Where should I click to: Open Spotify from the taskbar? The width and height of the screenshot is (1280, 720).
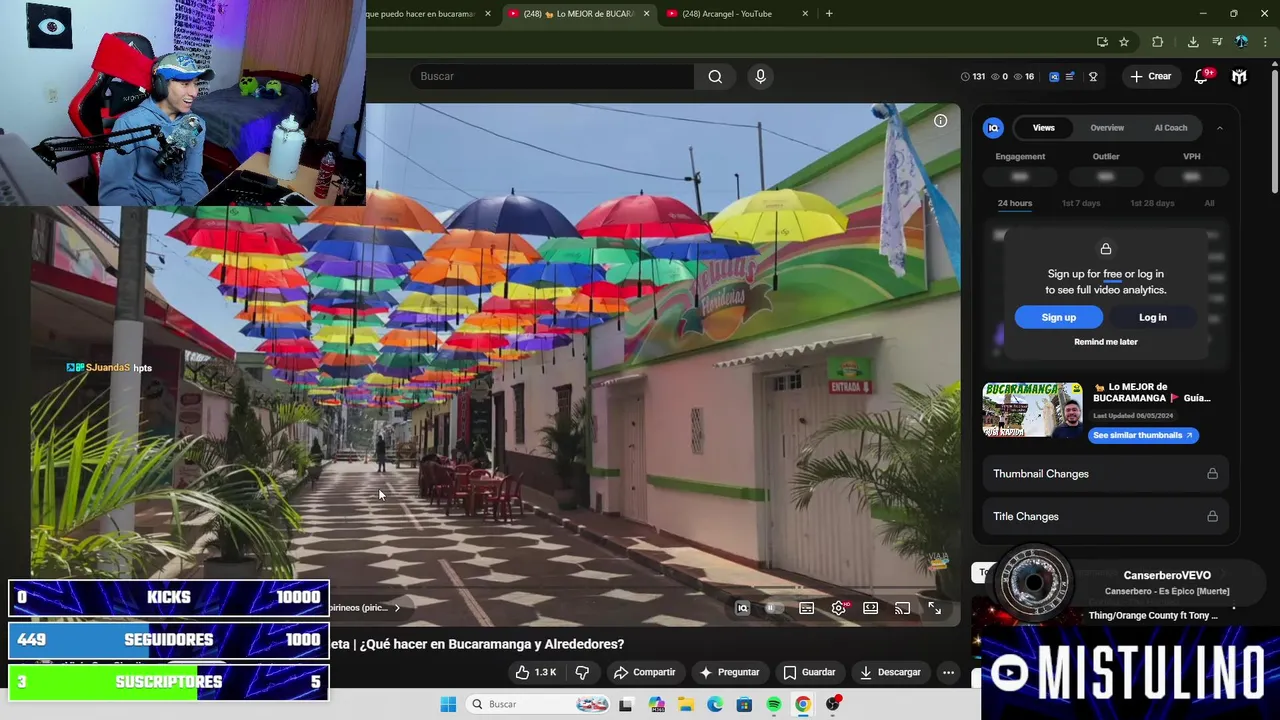click(774, 704)
